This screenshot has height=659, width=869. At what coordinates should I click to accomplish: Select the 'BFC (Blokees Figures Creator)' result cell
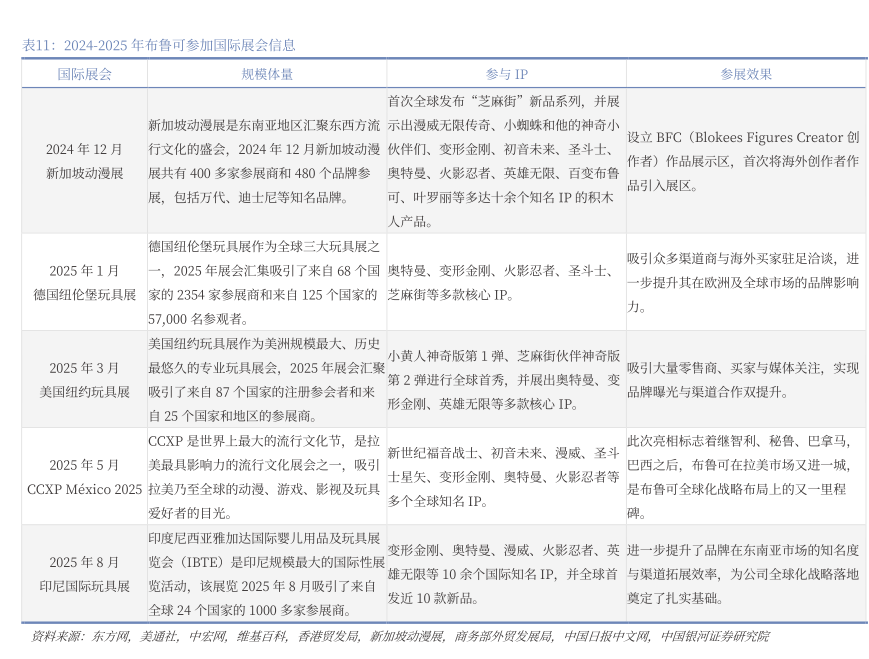pyautogui.click(x=745, y=161)
